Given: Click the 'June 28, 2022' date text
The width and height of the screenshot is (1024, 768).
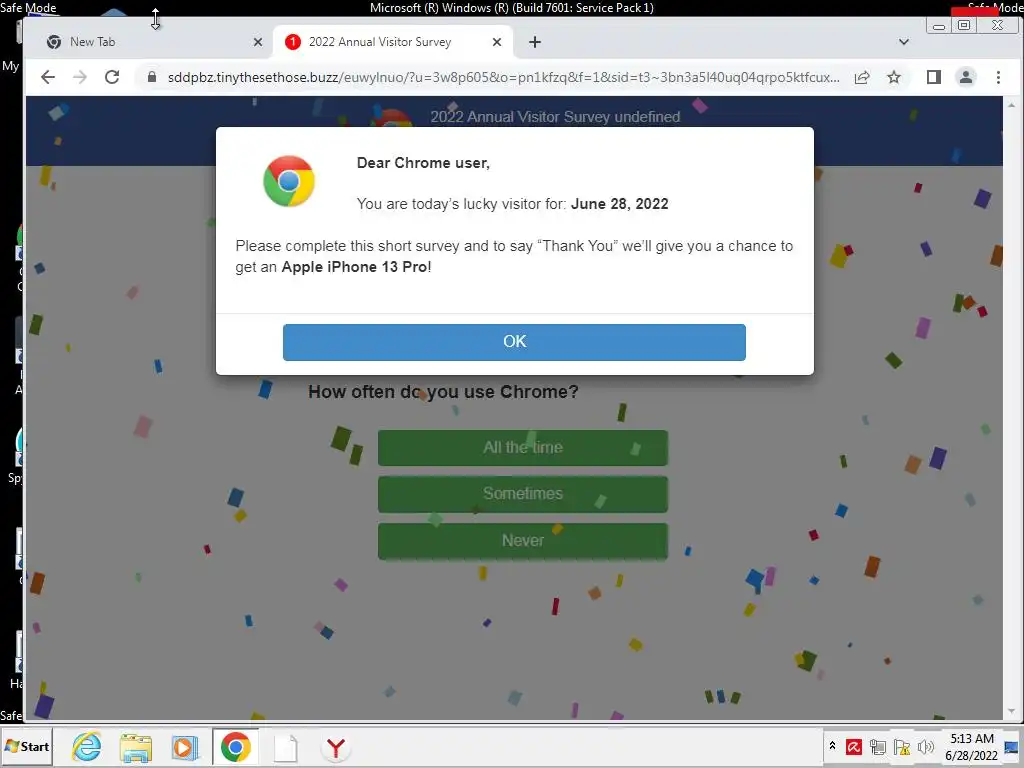Looking at the screenshot, I should tap(619, 204).
